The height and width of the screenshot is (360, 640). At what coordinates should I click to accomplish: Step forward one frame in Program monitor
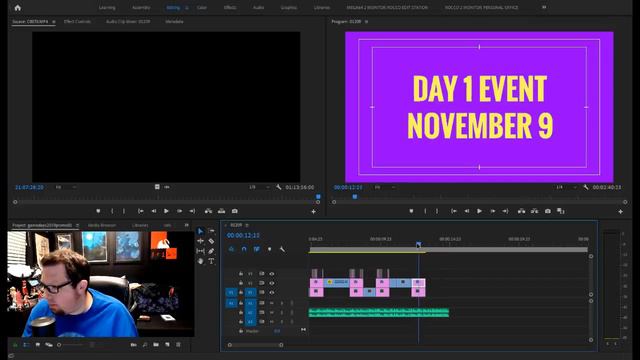coord(493,211)
